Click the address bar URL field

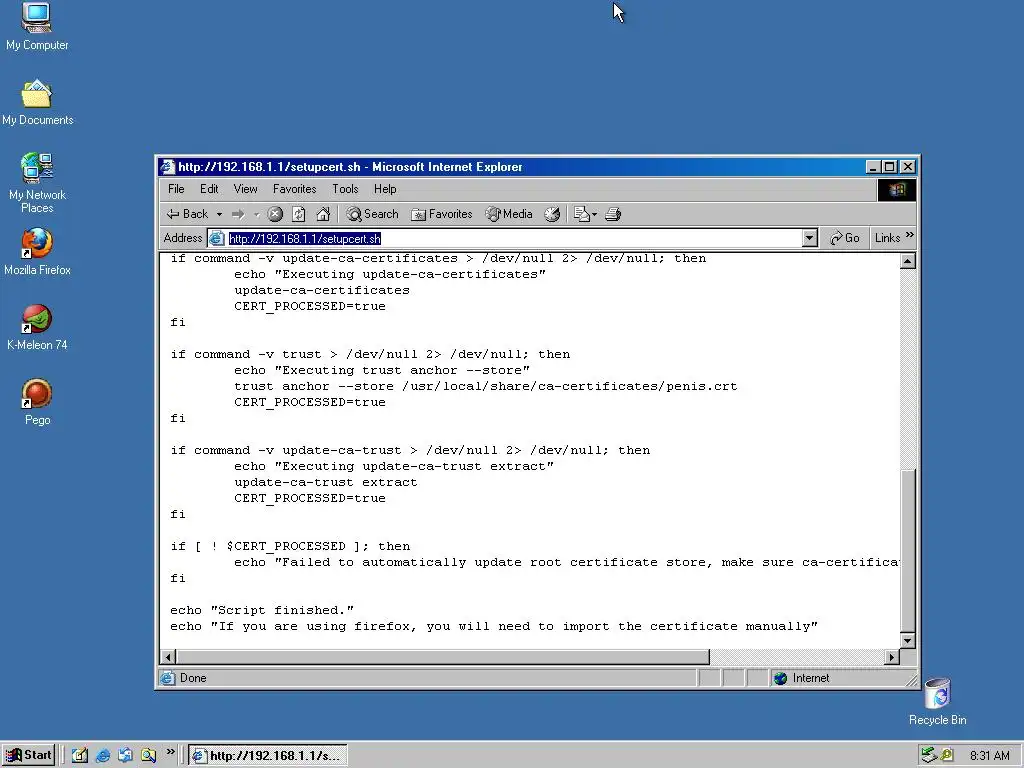514,238
